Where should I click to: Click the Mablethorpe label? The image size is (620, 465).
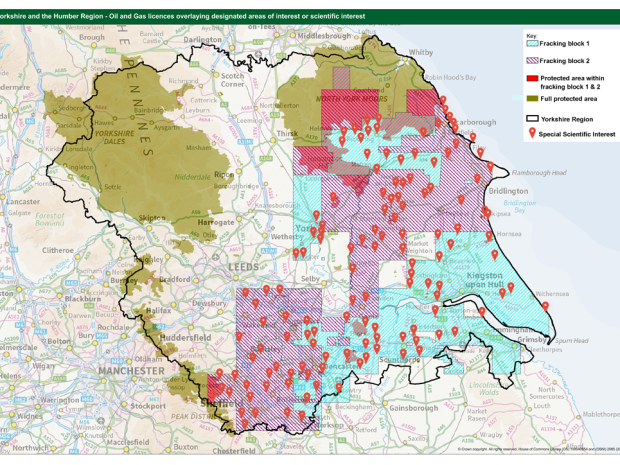tap(601, 414)
